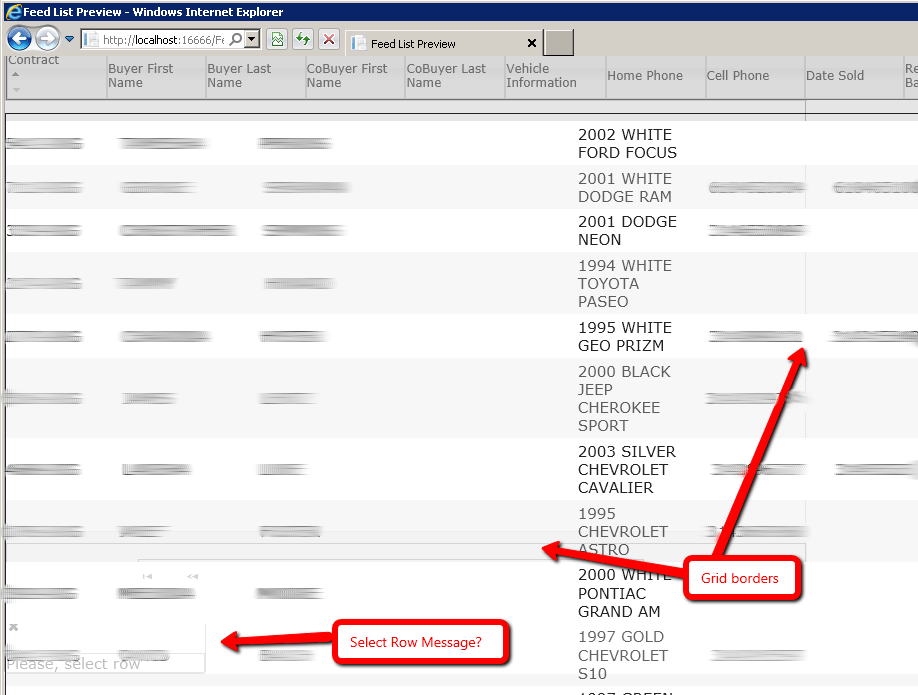
Task: Select the 2002 WHITE FORD FOCUS row
Action: pos(461,143)
